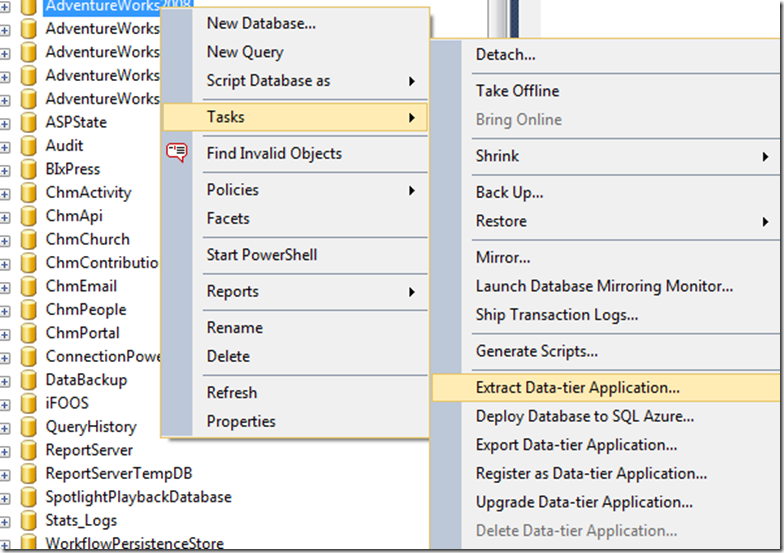
Task: Choose New Query from context menu
Action: (245, 52)
